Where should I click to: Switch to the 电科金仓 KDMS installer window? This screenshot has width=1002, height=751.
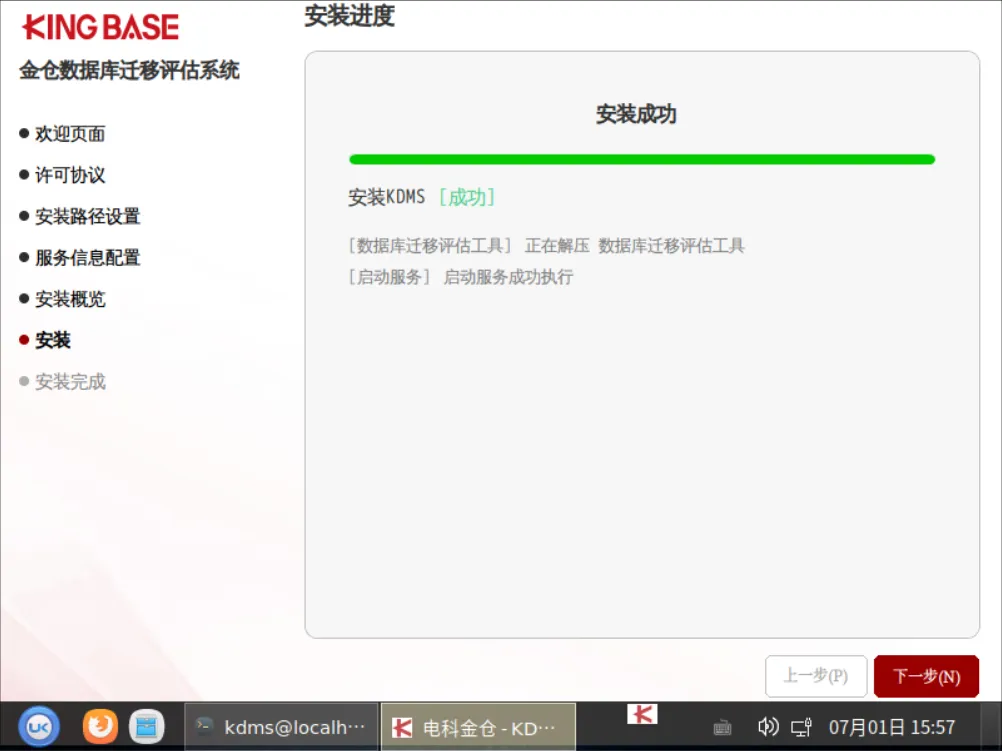coord(478,727)
